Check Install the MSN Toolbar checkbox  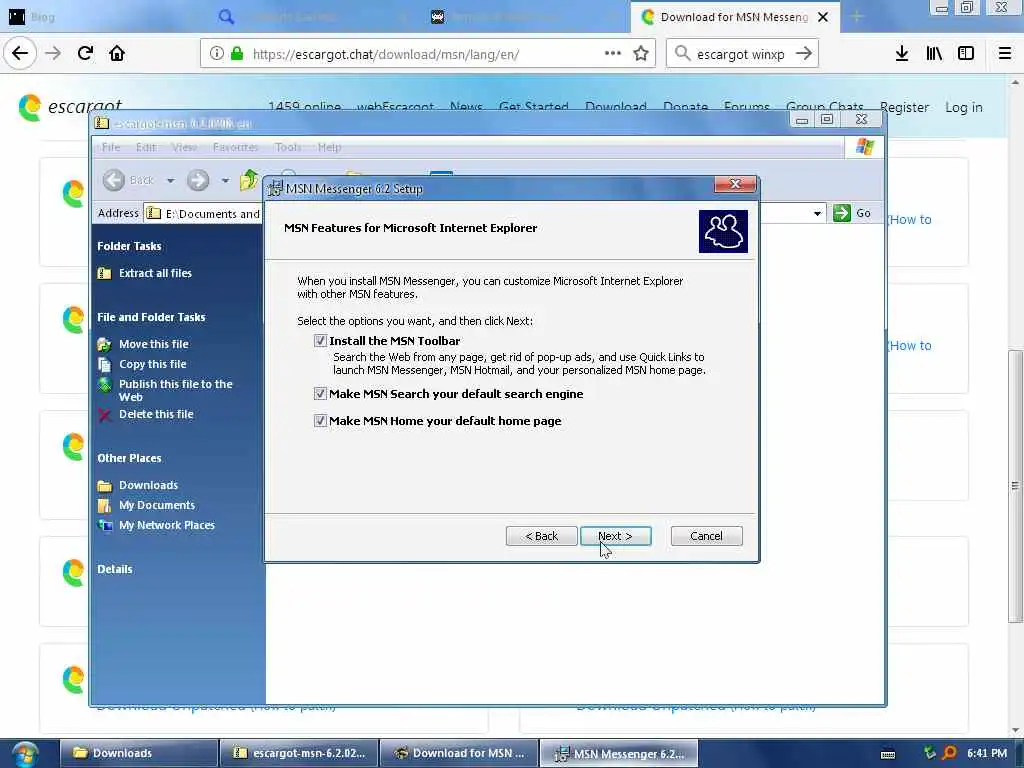tap(320, 341)
